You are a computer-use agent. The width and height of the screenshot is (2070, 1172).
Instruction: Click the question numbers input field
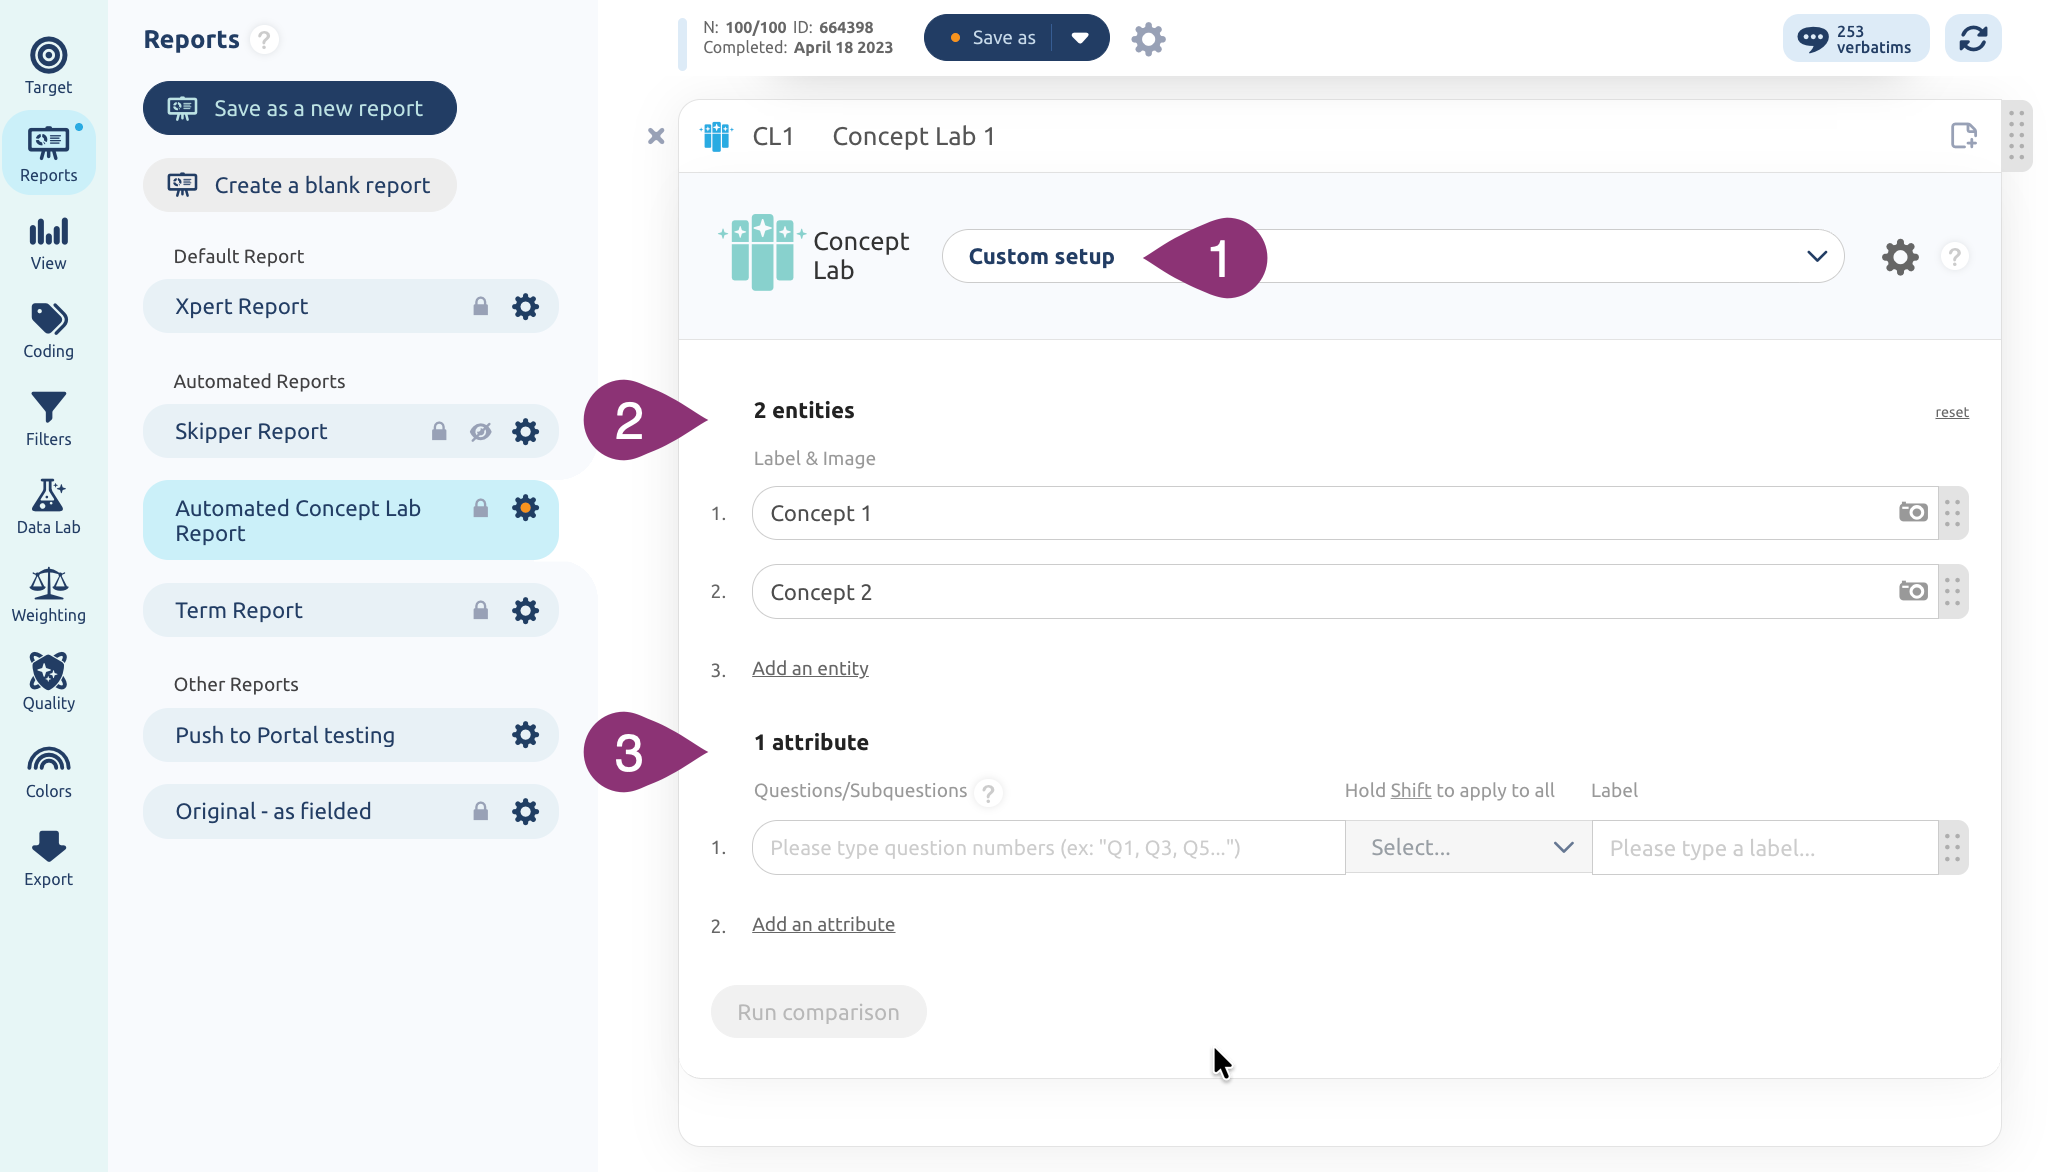click(x=1048, y=848)
